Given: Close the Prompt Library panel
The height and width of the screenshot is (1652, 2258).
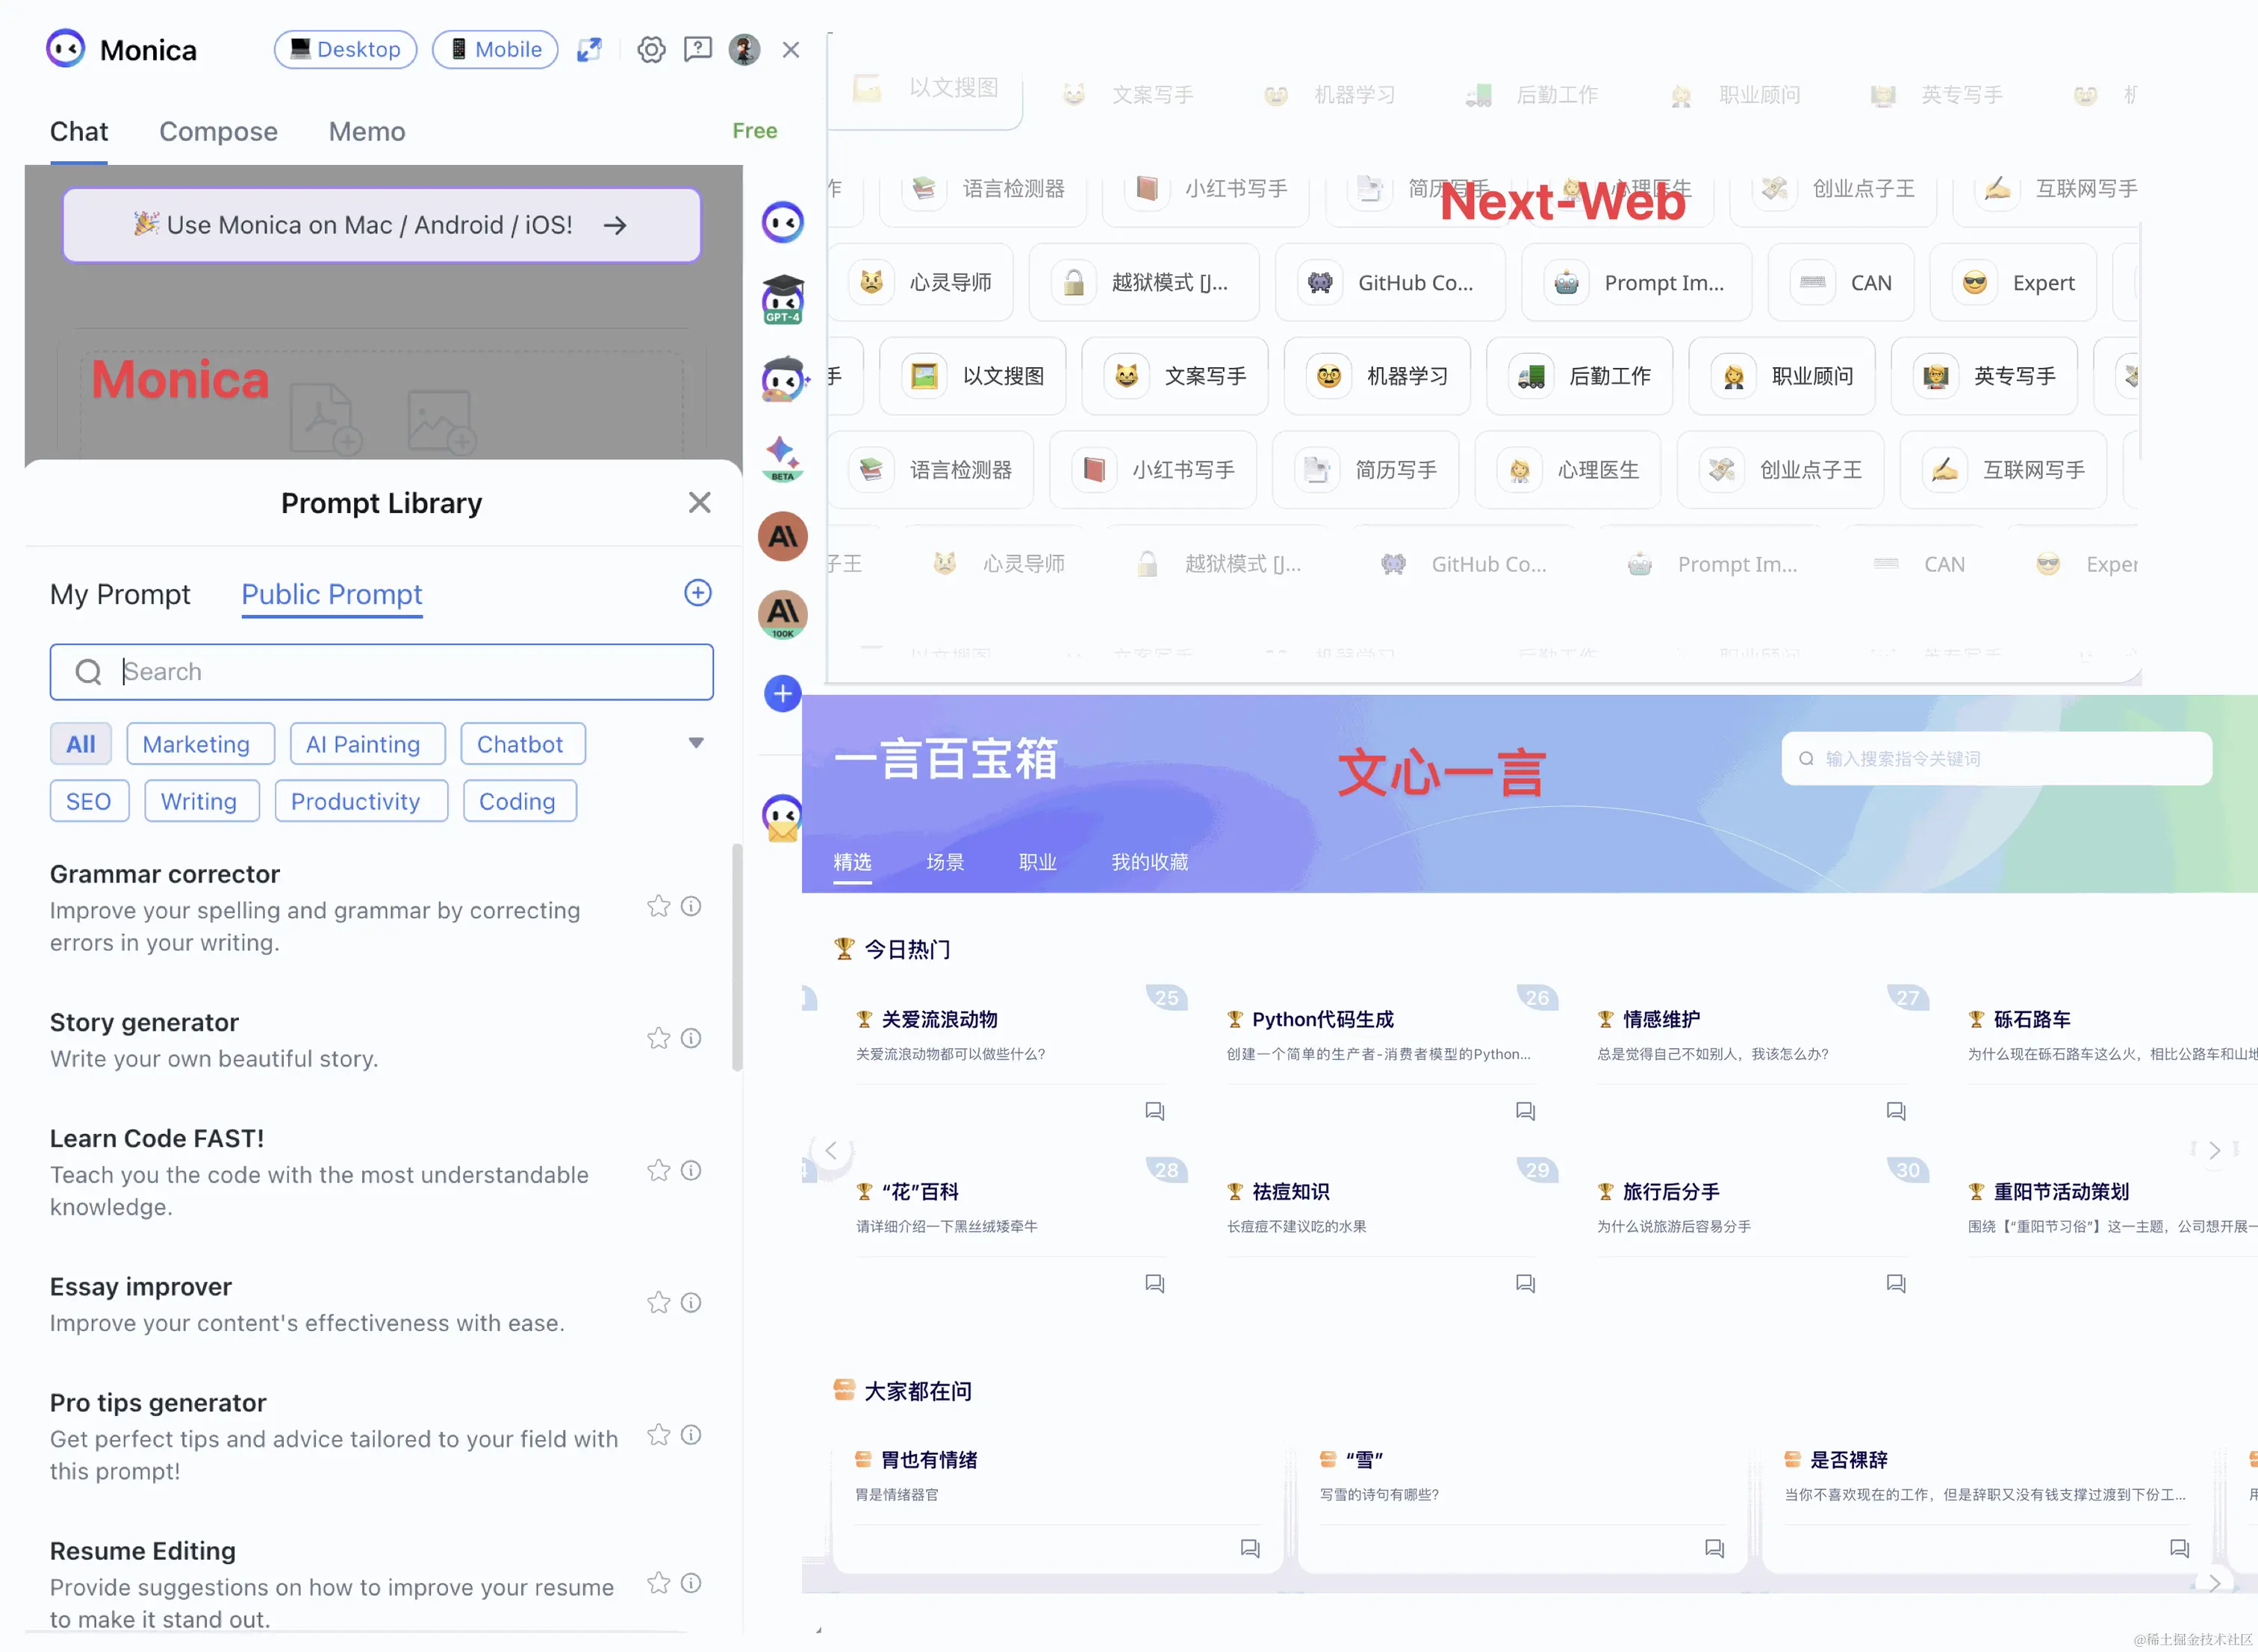Looking at the screenshot, I should [x=699, y=502].
